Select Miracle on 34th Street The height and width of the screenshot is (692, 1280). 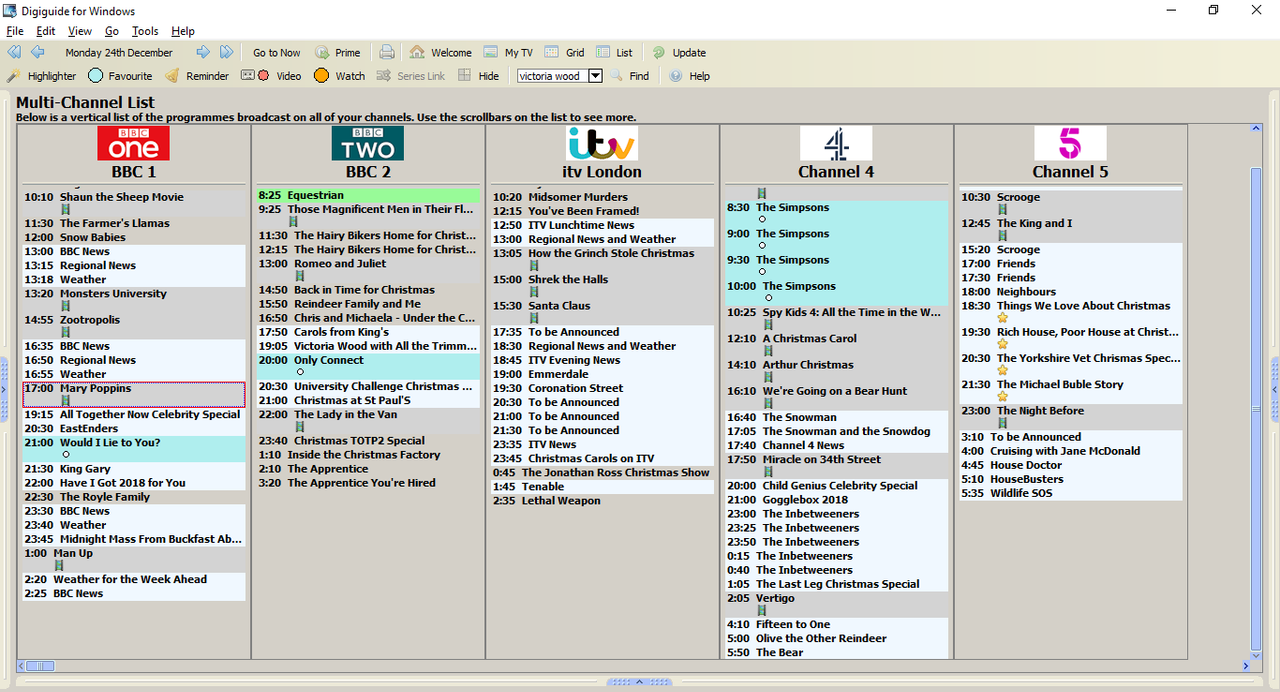(x=837, y=465)
